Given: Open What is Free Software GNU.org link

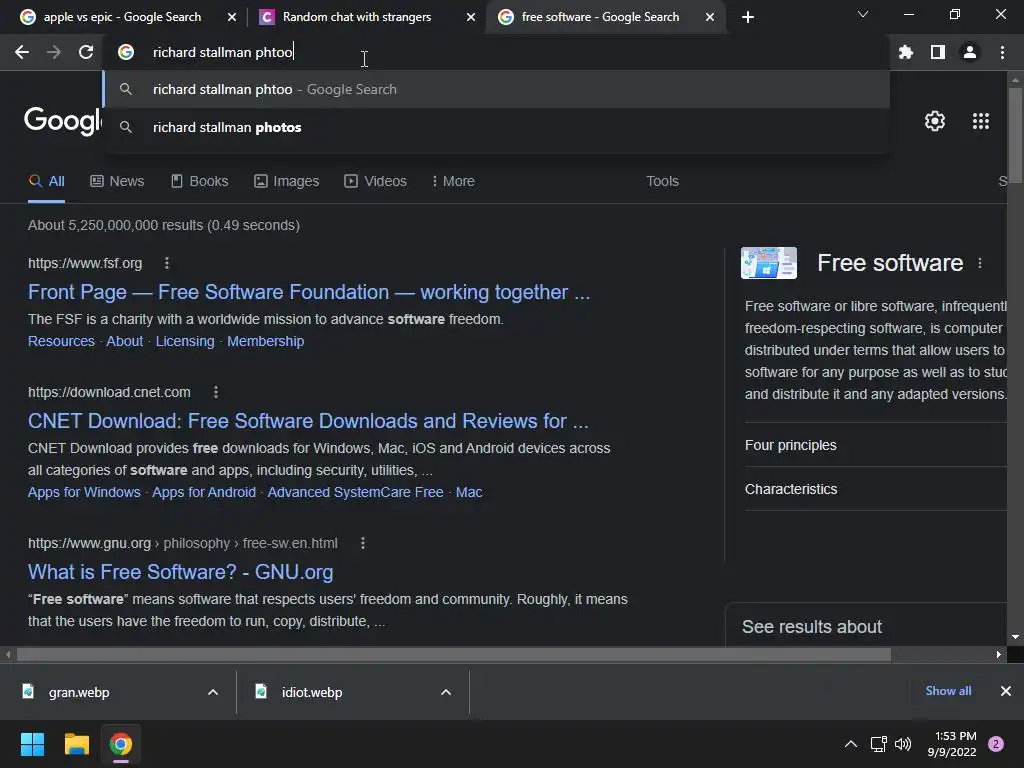Looking at the screenshot, I should tap(180, 572).
